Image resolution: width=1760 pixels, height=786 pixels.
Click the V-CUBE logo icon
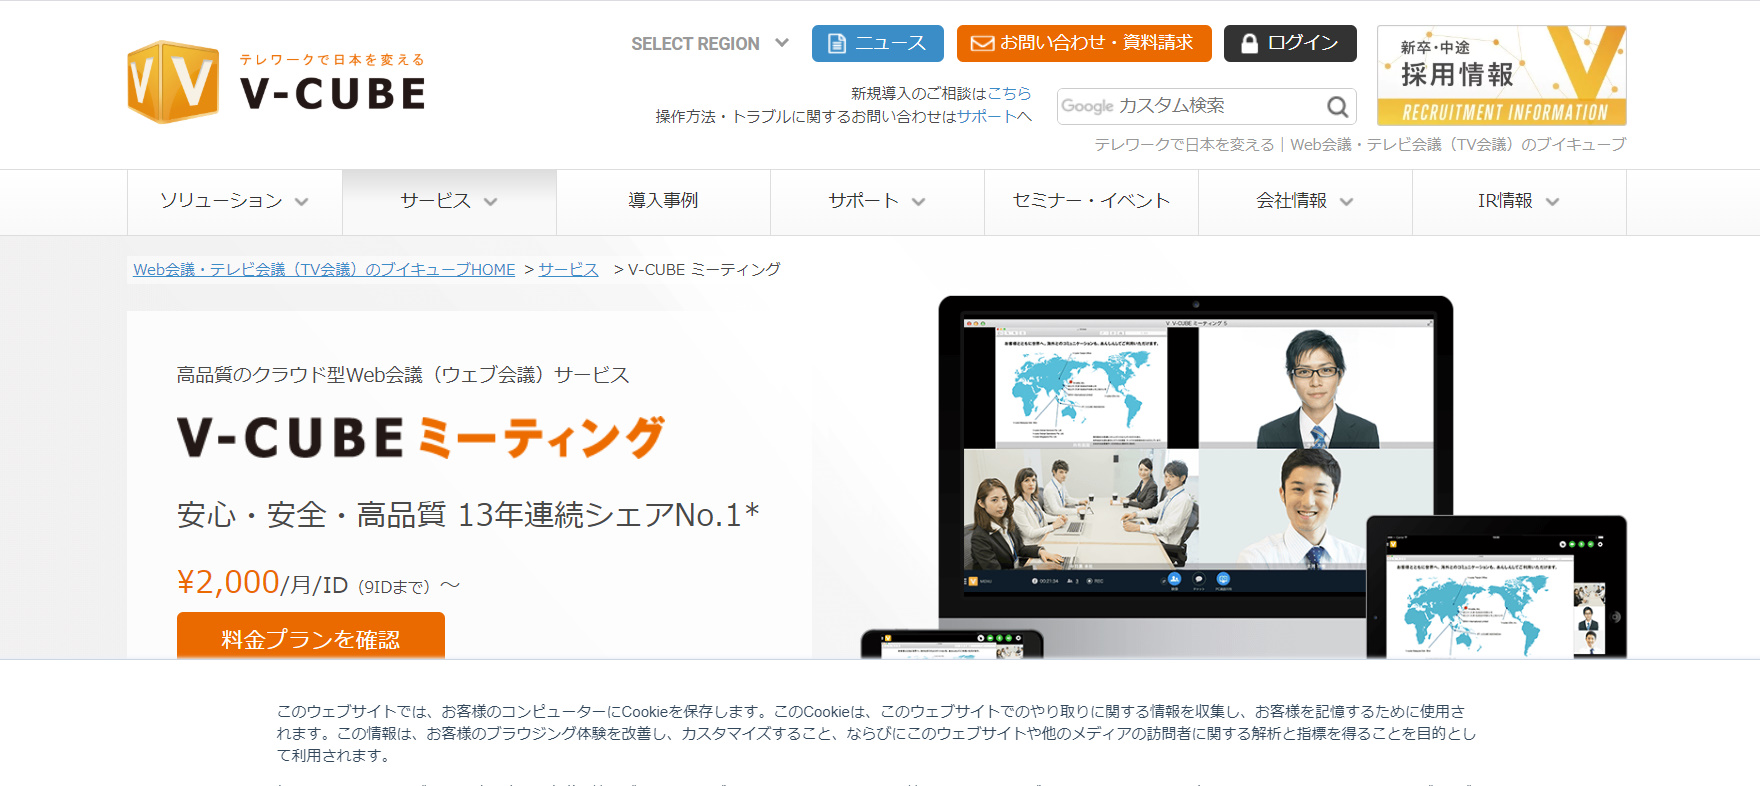173,82
